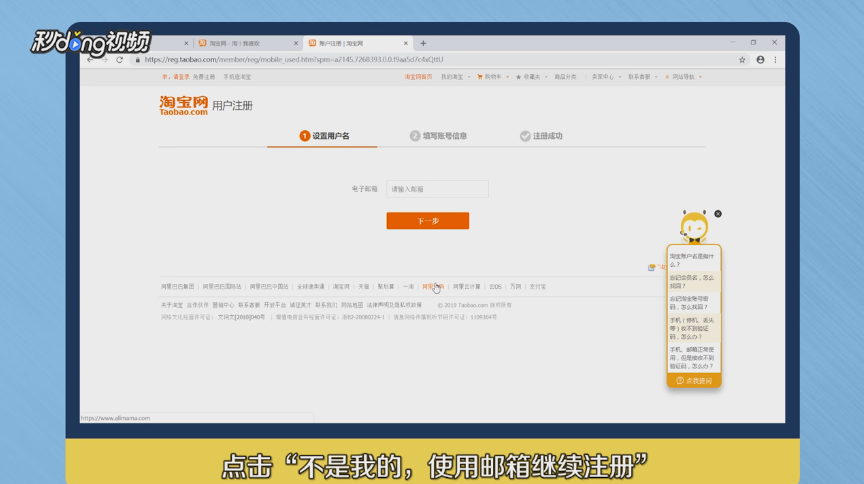Open footer link 万网
Screen dimensions: 864x484
click(516, 287)
